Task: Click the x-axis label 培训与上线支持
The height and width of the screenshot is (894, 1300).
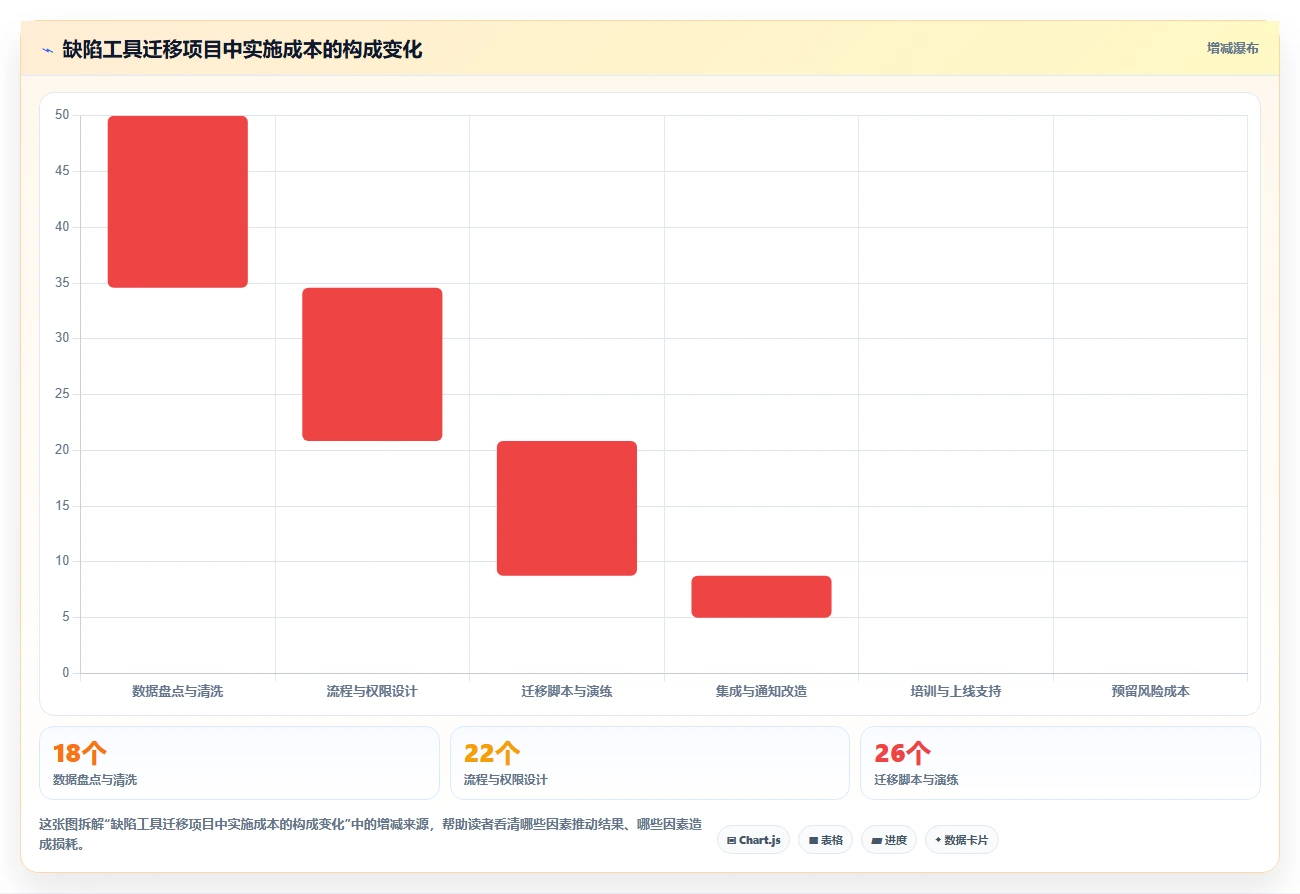Action: [956, 691]
